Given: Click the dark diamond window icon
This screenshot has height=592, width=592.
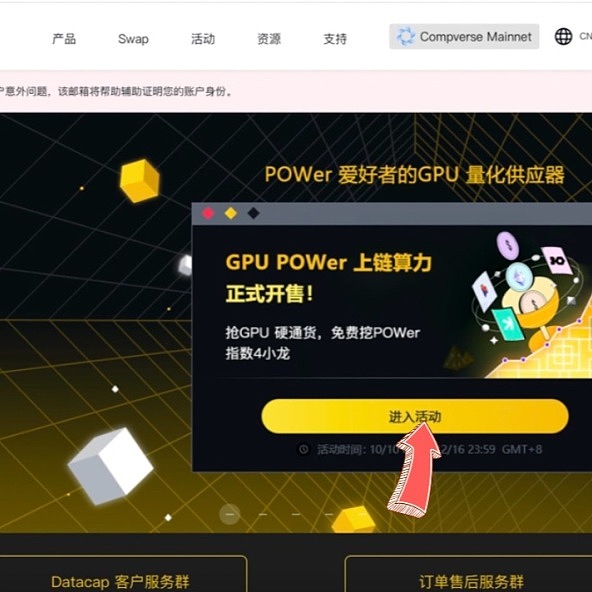Looking at the screenshot, I should (x=253, y=213).
